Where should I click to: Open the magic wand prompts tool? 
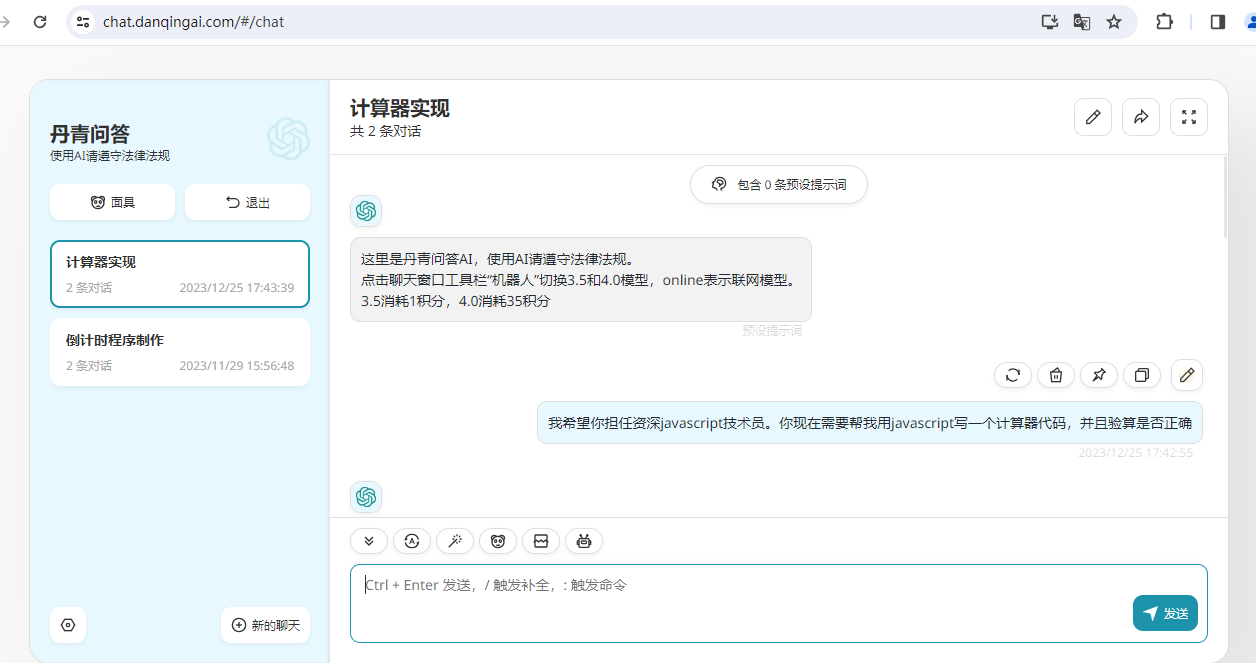point(455,541)
